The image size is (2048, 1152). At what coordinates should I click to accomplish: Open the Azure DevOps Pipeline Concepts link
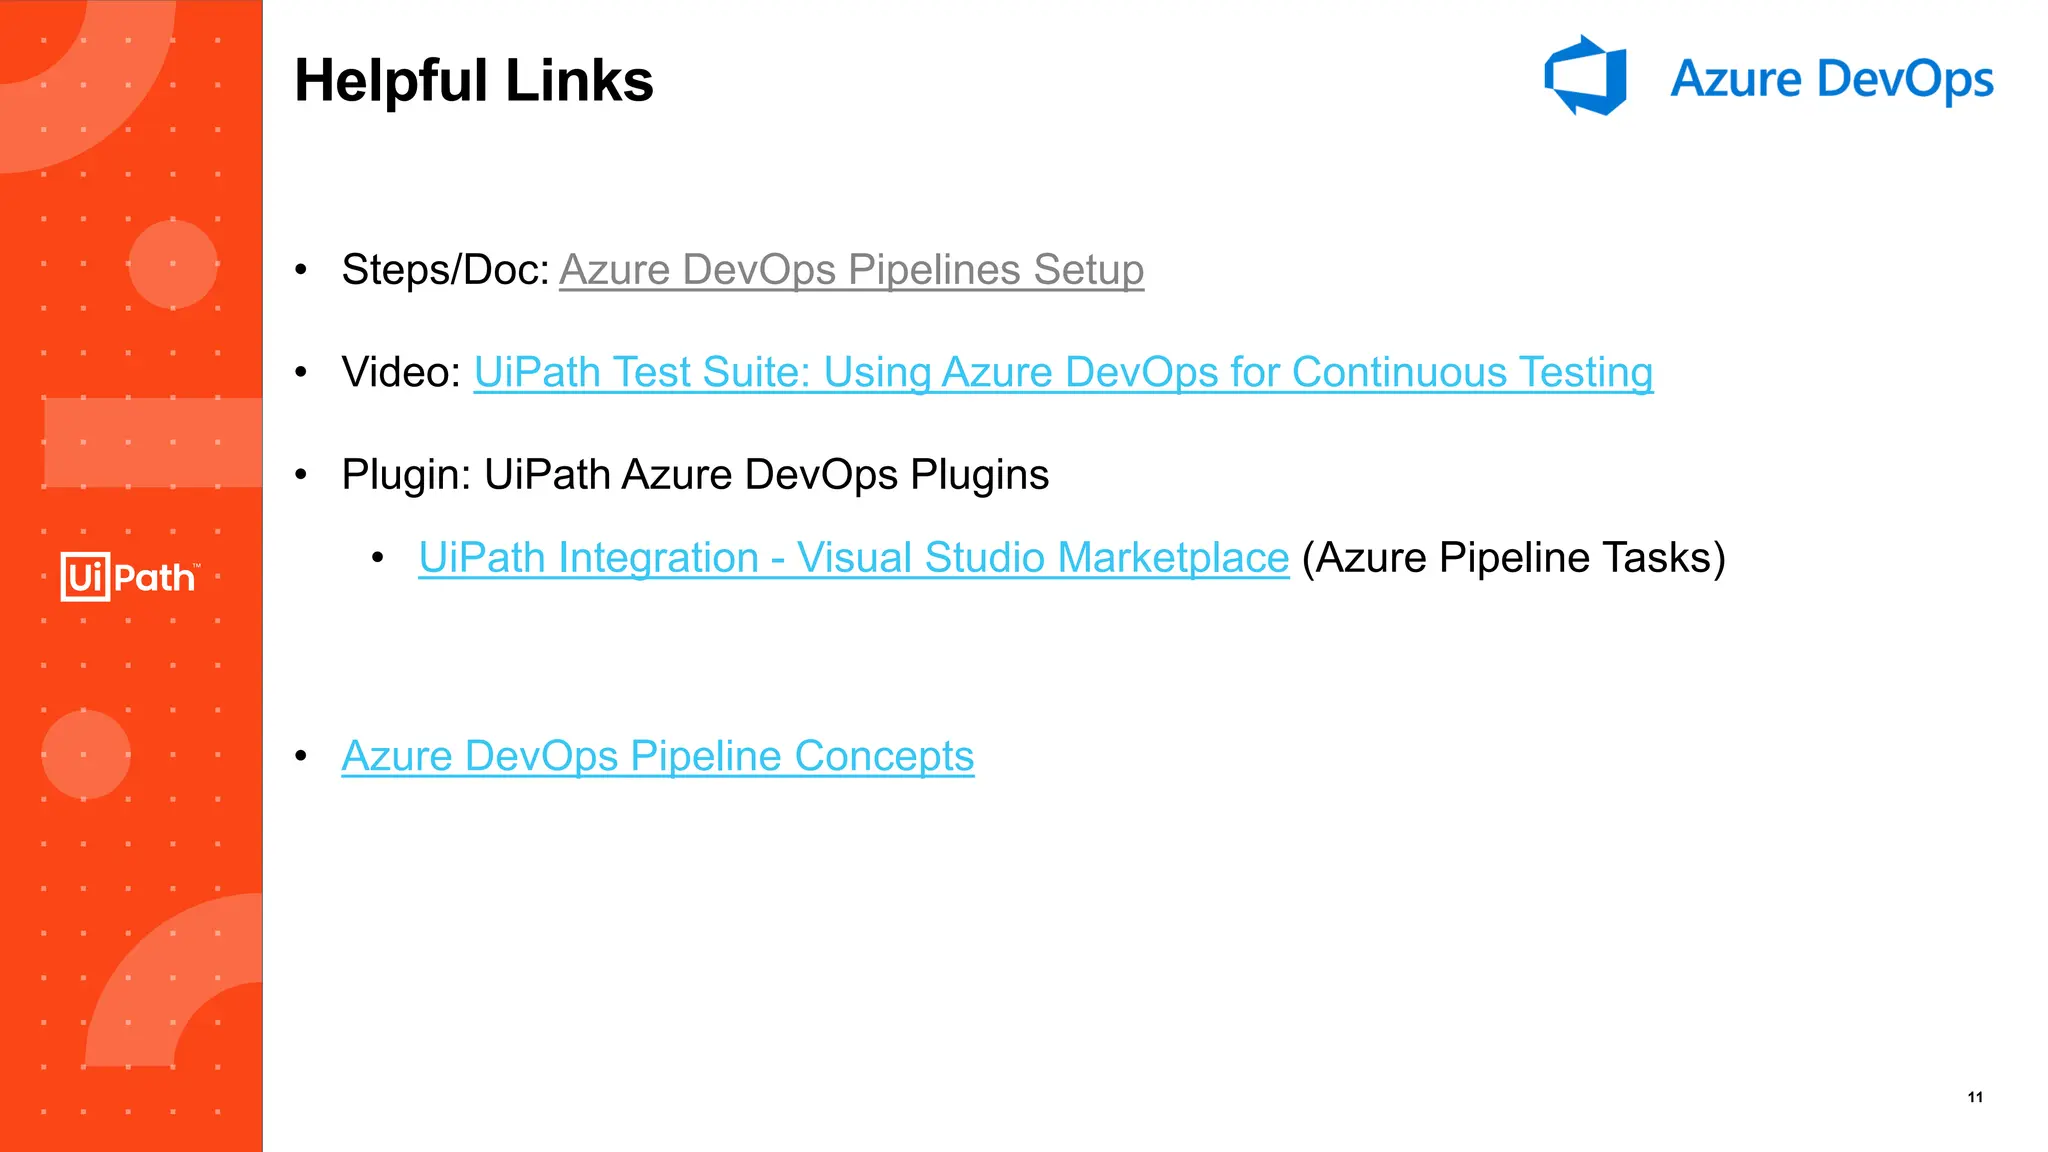click(657, 756)
